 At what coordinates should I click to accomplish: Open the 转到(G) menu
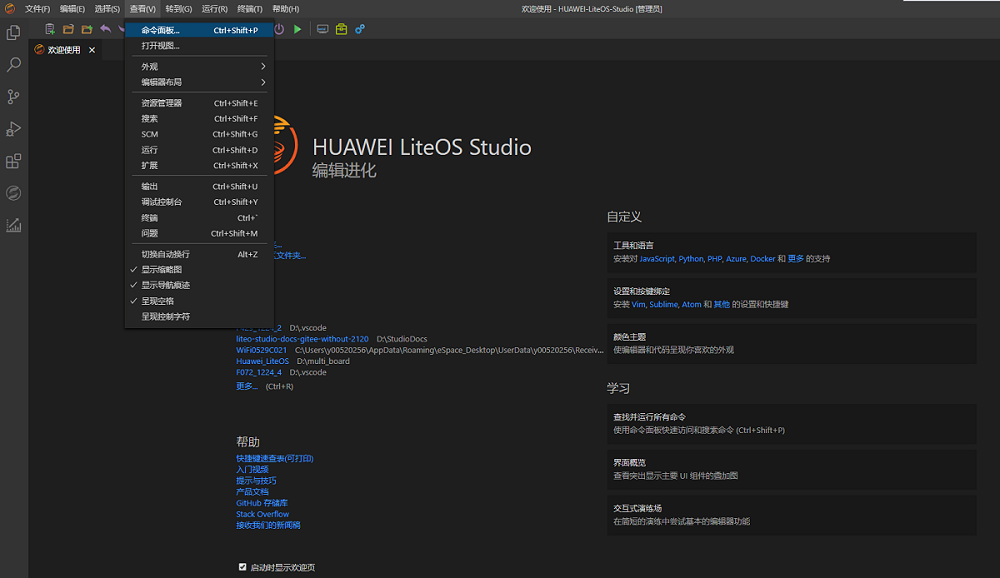tap(179, 9)
